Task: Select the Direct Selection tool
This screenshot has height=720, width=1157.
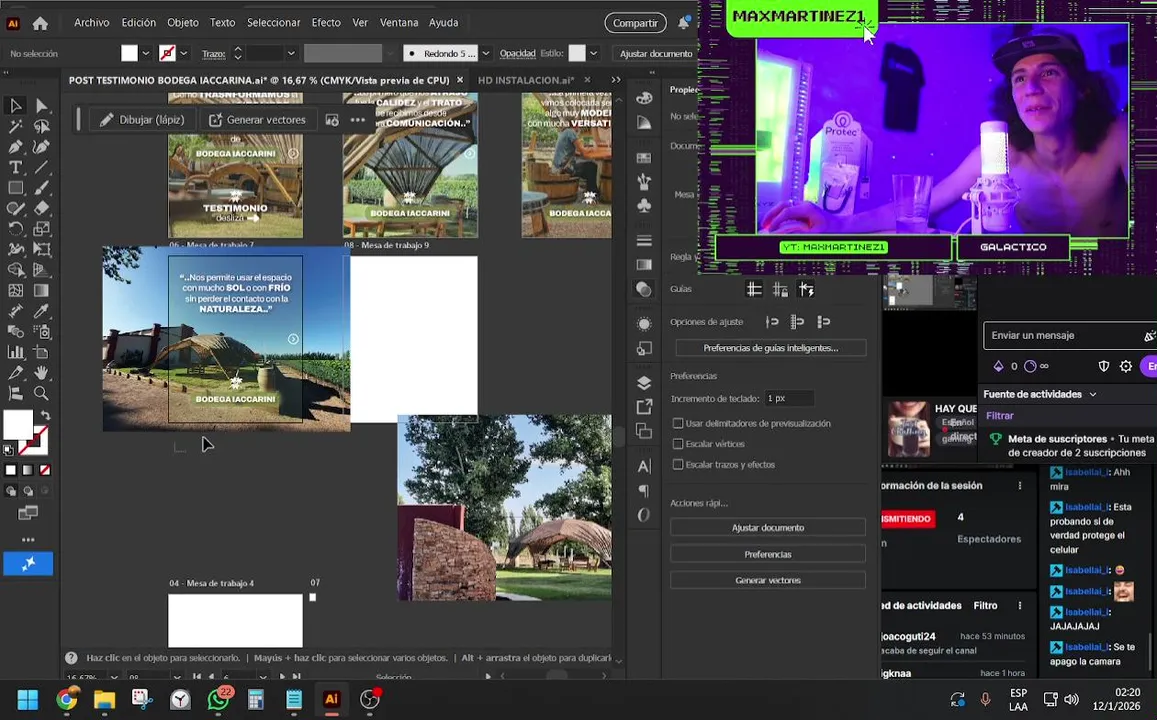Action: tap(41, 106)
